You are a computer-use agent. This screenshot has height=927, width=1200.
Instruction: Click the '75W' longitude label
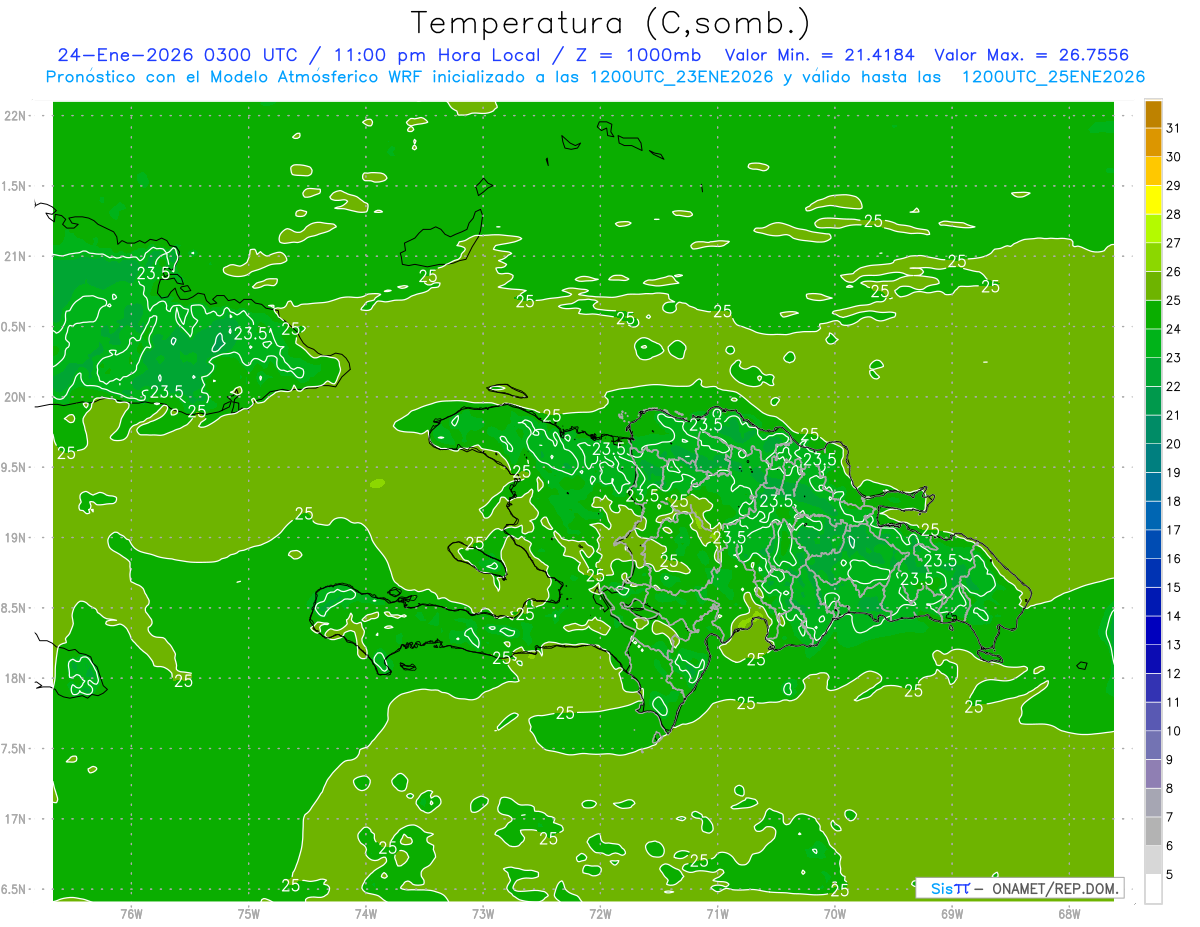(x=249, y=914)
